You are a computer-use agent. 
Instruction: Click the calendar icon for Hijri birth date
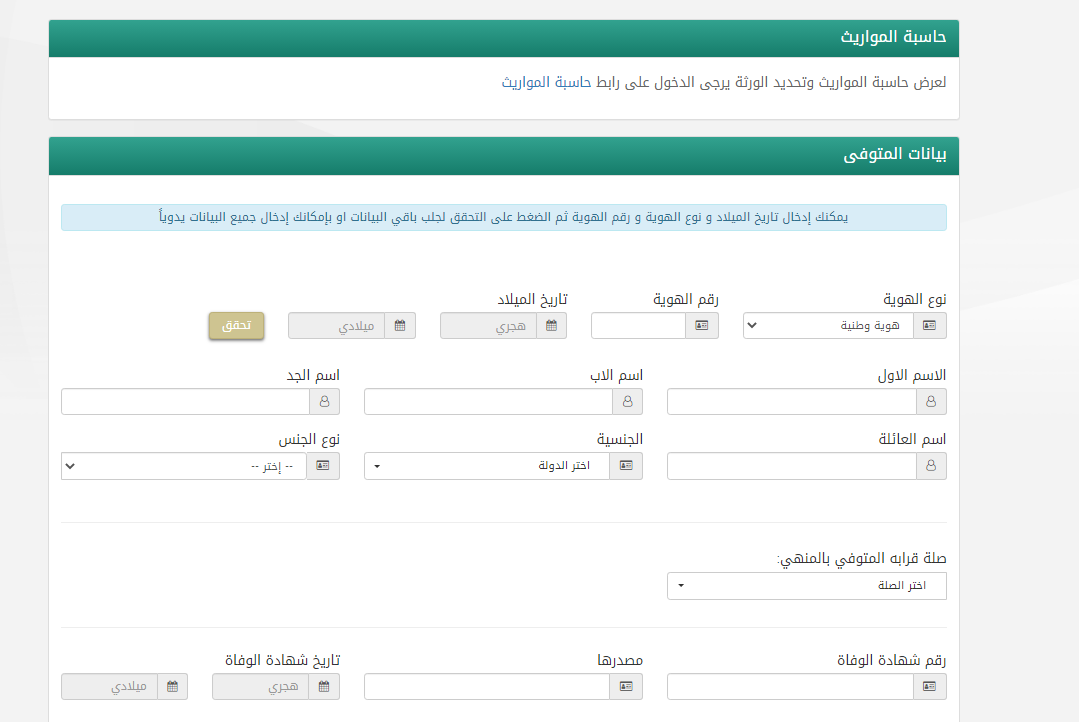point(551,326)
